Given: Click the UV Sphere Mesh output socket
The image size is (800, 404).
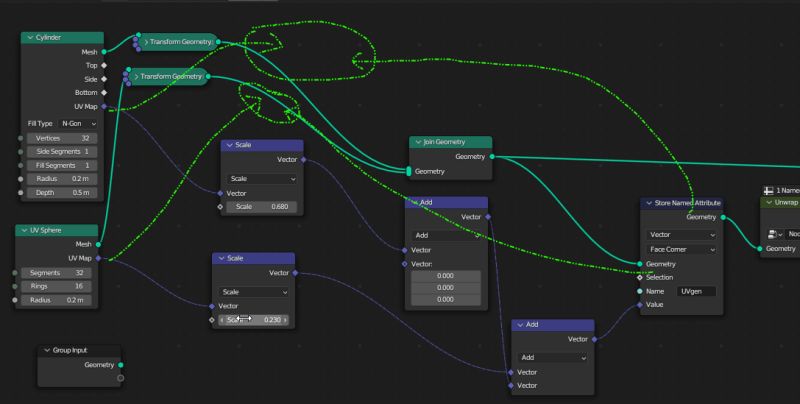Looking at the screenshot, I should click(98, 244).
